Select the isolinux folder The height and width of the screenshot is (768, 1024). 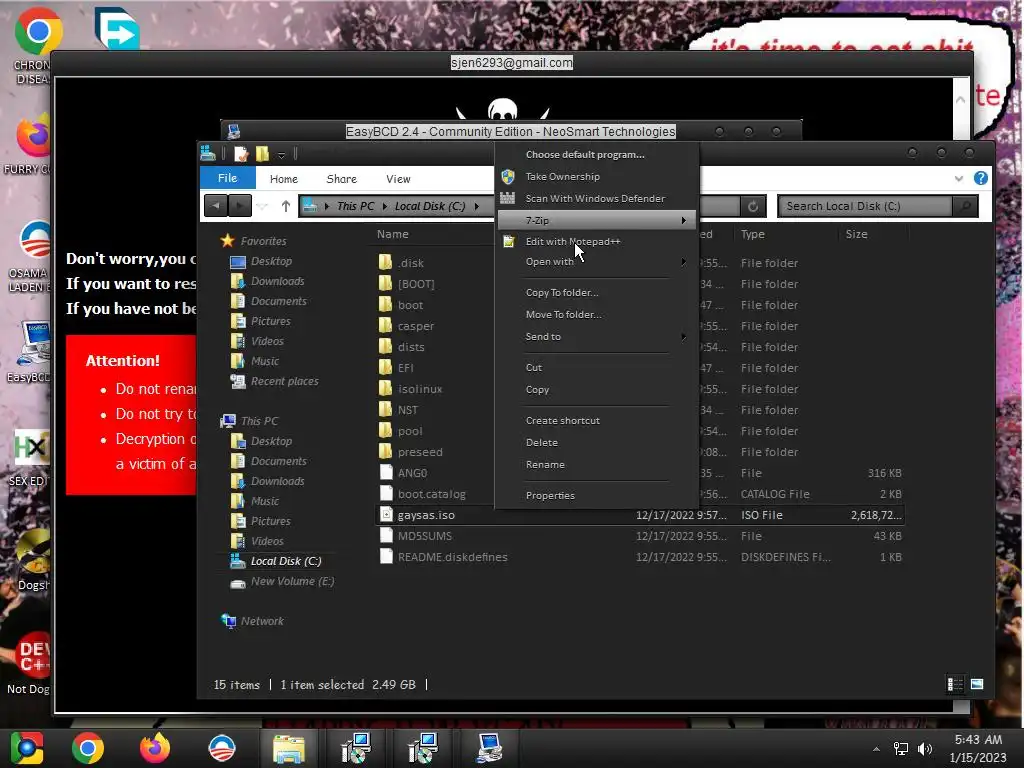(x=419, y=389)
